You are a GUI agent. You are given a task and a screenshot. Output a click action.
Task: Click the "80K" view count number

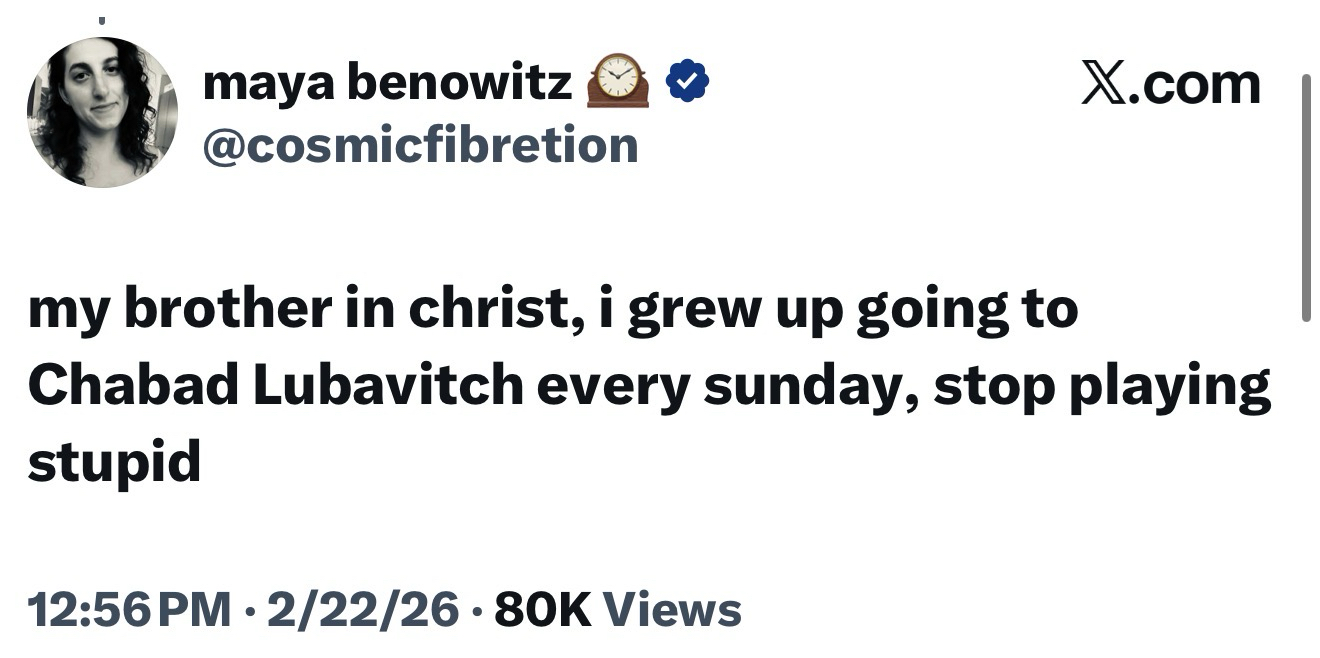[x=543, y=610]
